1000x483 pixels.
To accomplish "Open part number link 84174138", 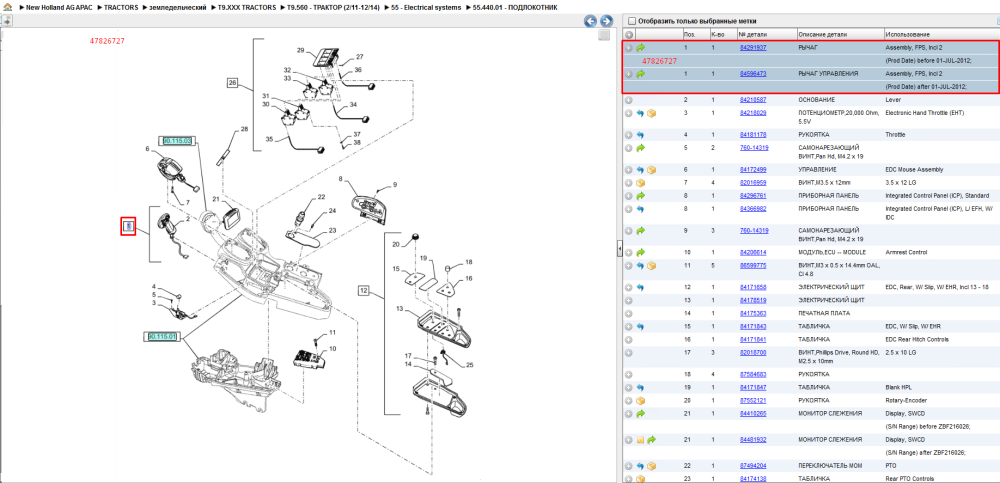I will tap(753, 479).
